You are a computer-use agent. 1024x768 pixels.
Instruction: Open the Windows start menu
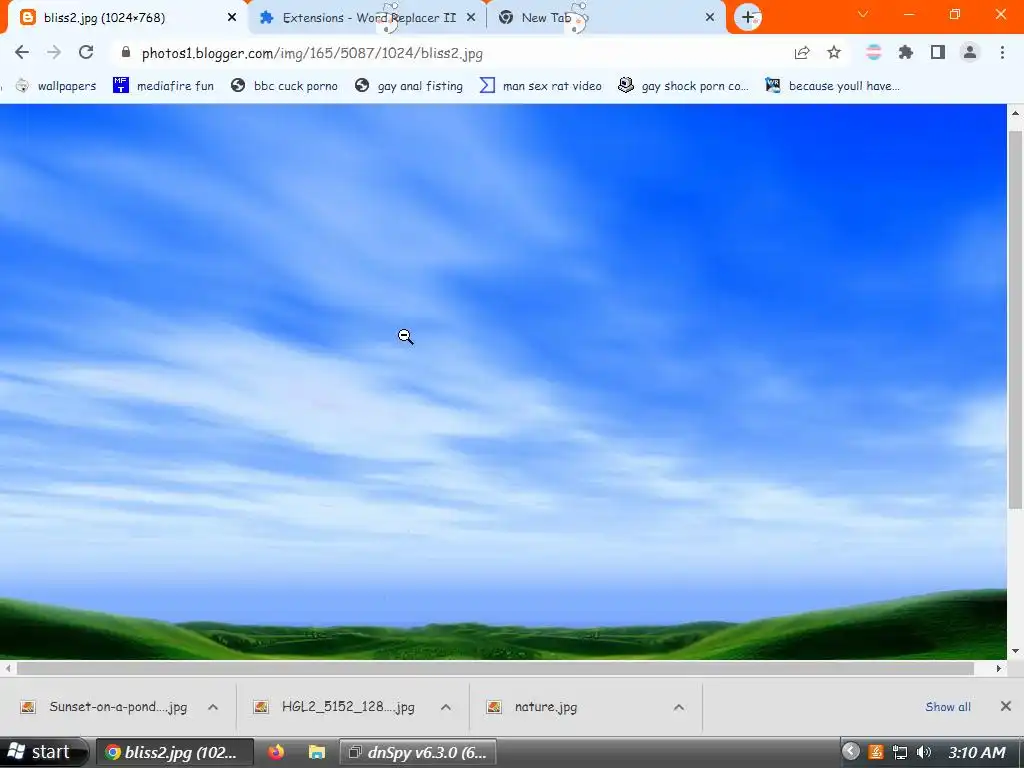[42, 752]
